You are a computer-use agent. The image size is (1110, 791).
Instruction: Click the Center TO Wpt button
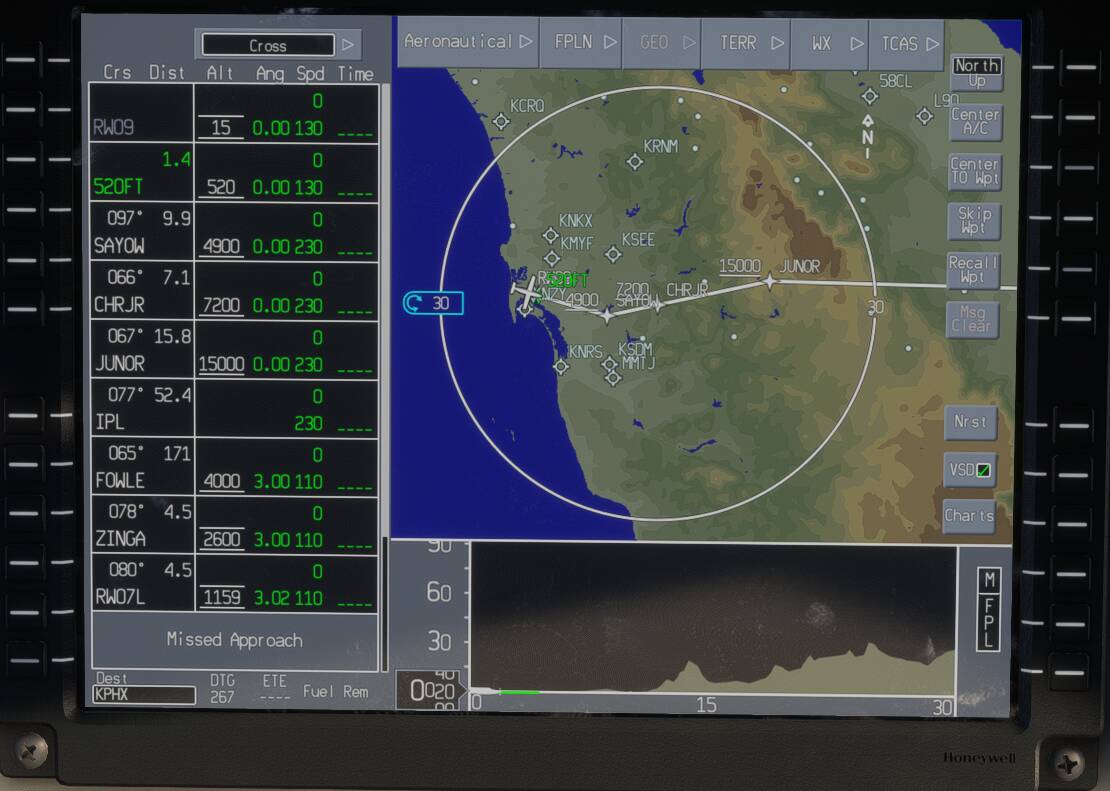[975, 171]
